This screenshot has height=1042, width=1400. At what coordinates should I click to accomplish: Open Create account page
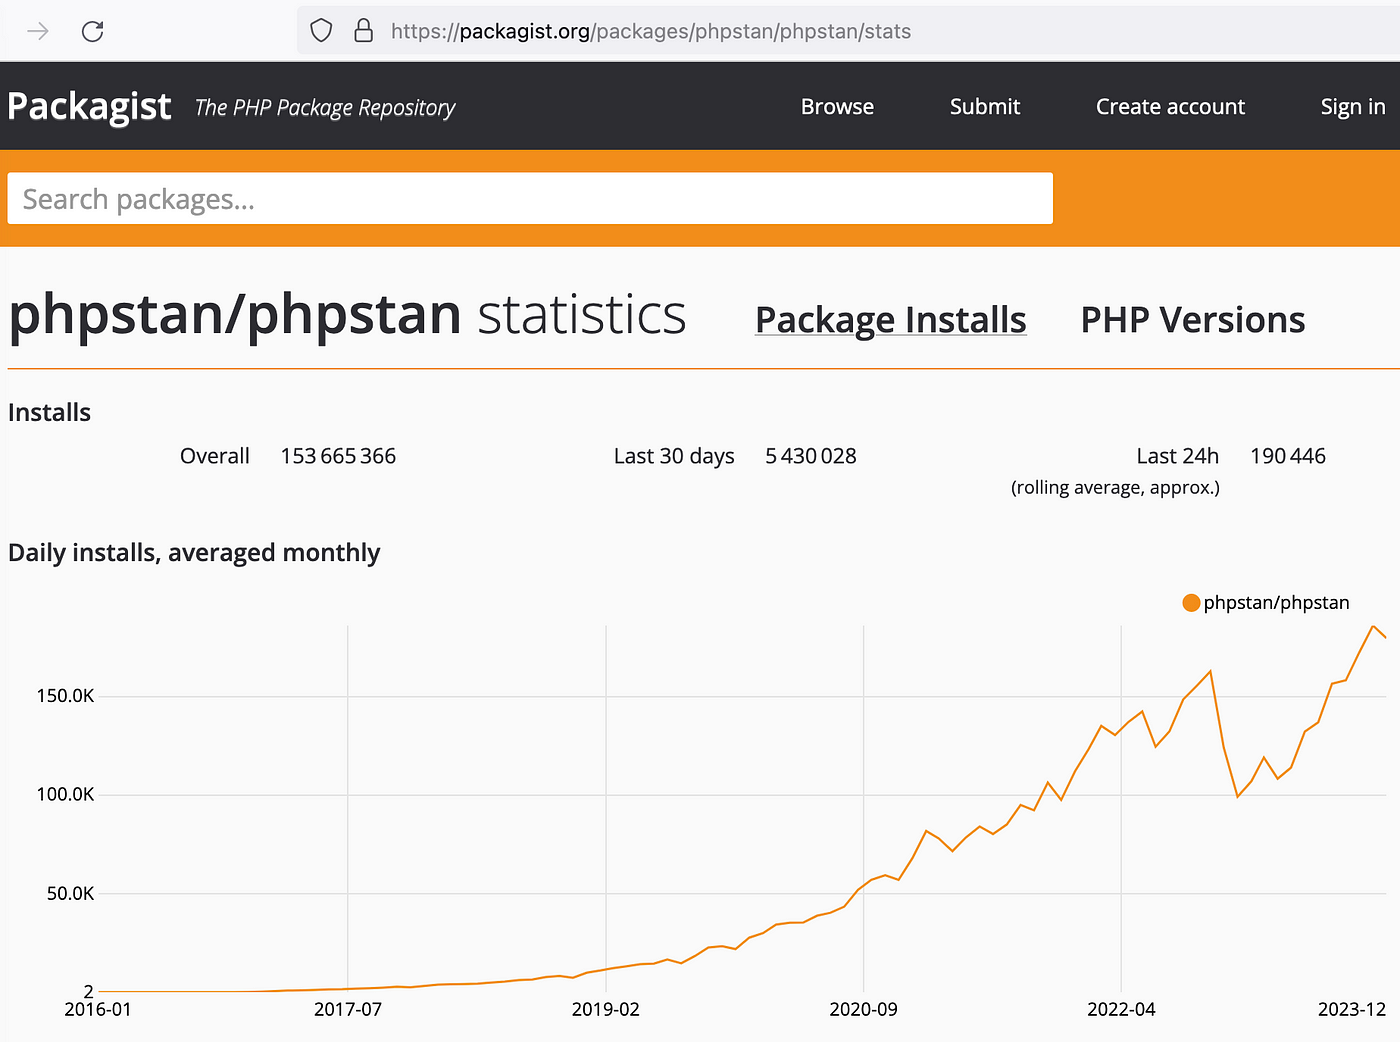[1170, 106]
